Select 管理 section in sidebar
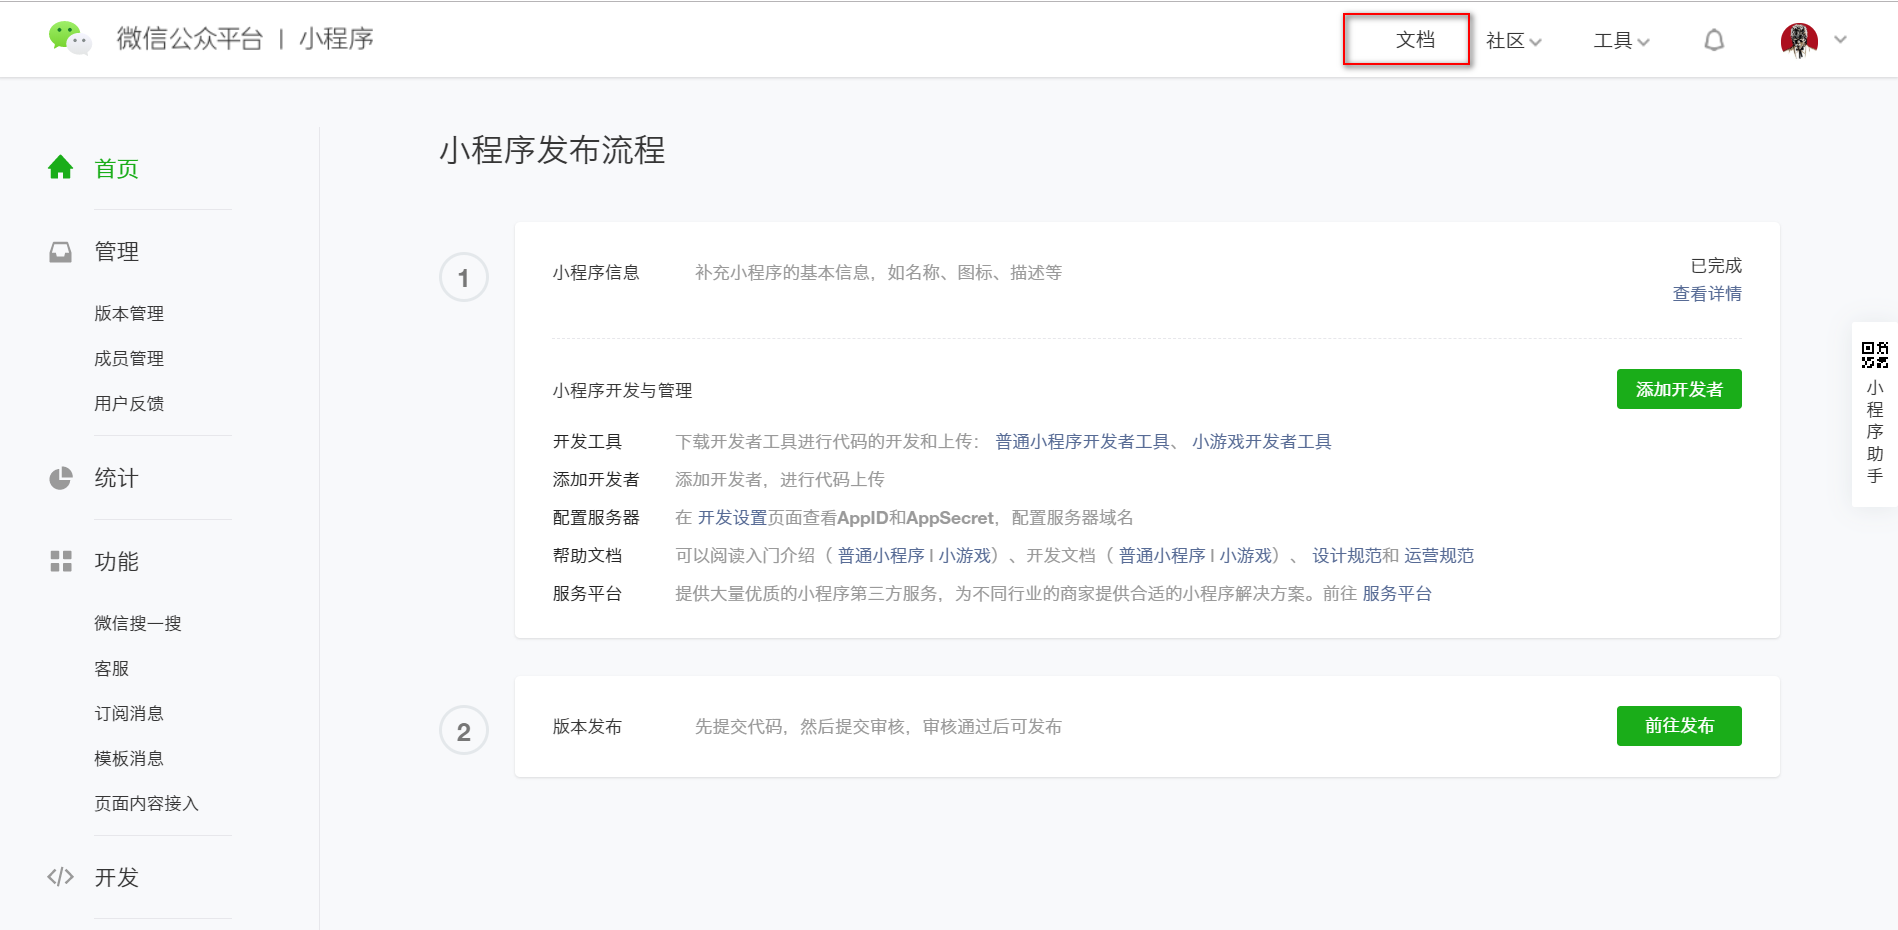1898x930 pixels. pyautogui.click(x=116, y=252)
